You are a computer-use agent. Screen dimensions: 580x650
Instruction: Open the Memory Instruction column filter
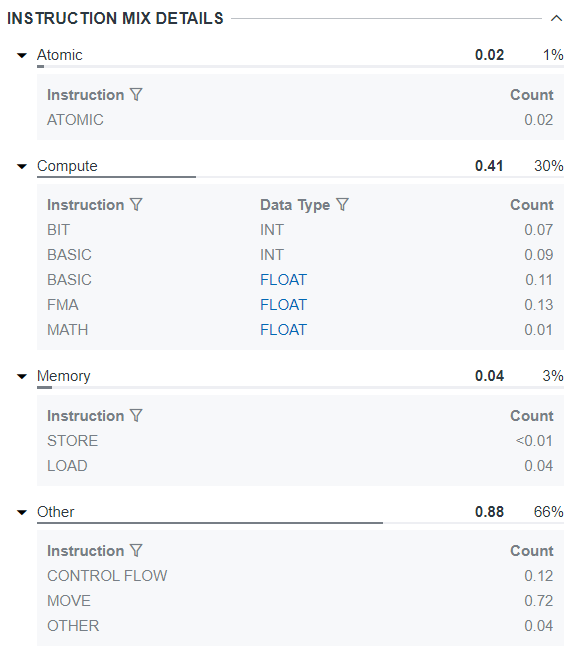[x=136, y=416]
